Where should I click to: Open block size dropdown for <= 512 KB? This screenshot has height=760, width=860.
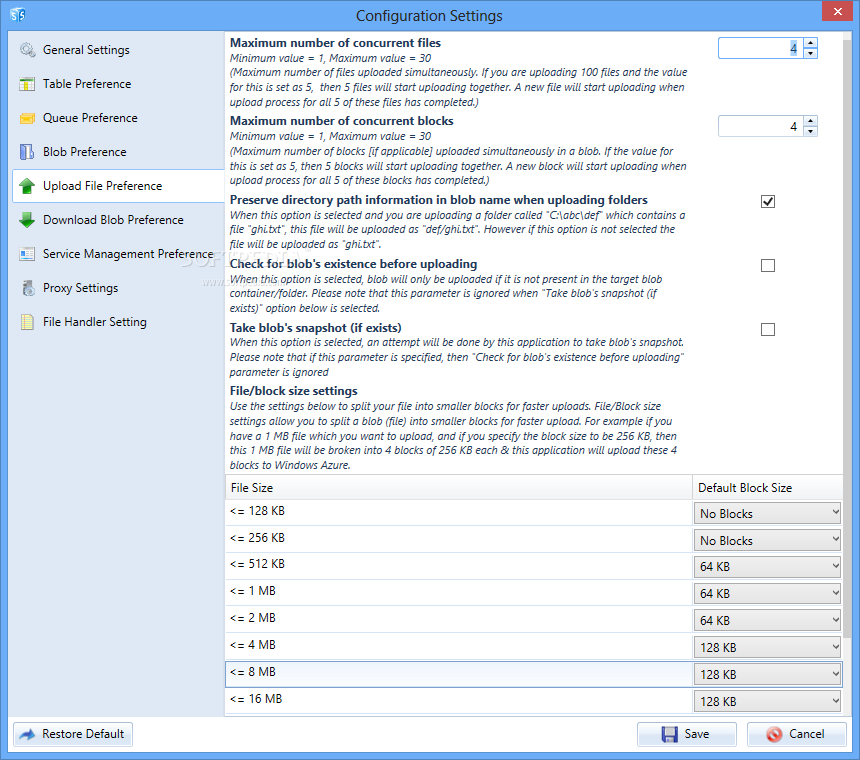click(x=767, y=566)
